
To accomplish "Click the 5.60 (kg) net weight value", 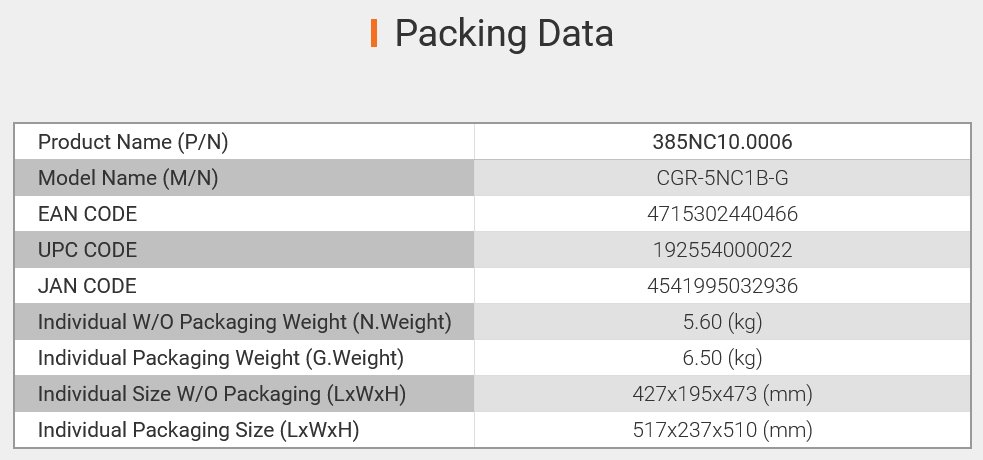I will (722, 323).
